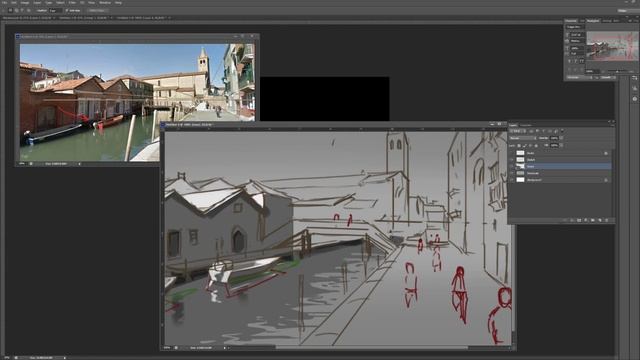Open the File menu

[x=4, y=3]
